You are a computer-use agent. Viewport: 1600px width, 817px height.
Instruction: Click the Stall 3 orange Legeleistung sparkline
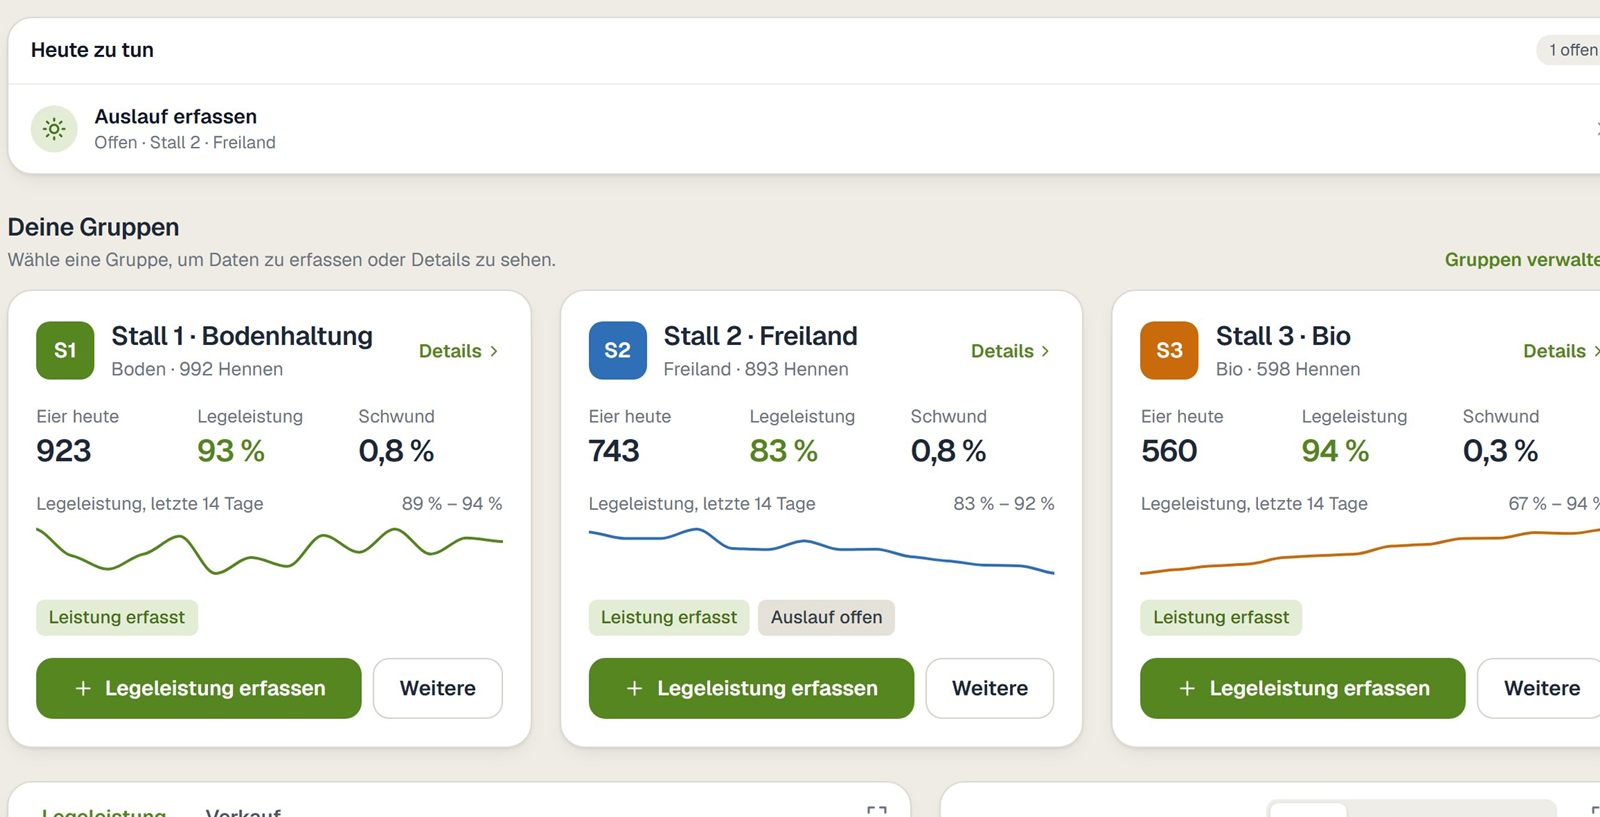[x=1370, y=552]
